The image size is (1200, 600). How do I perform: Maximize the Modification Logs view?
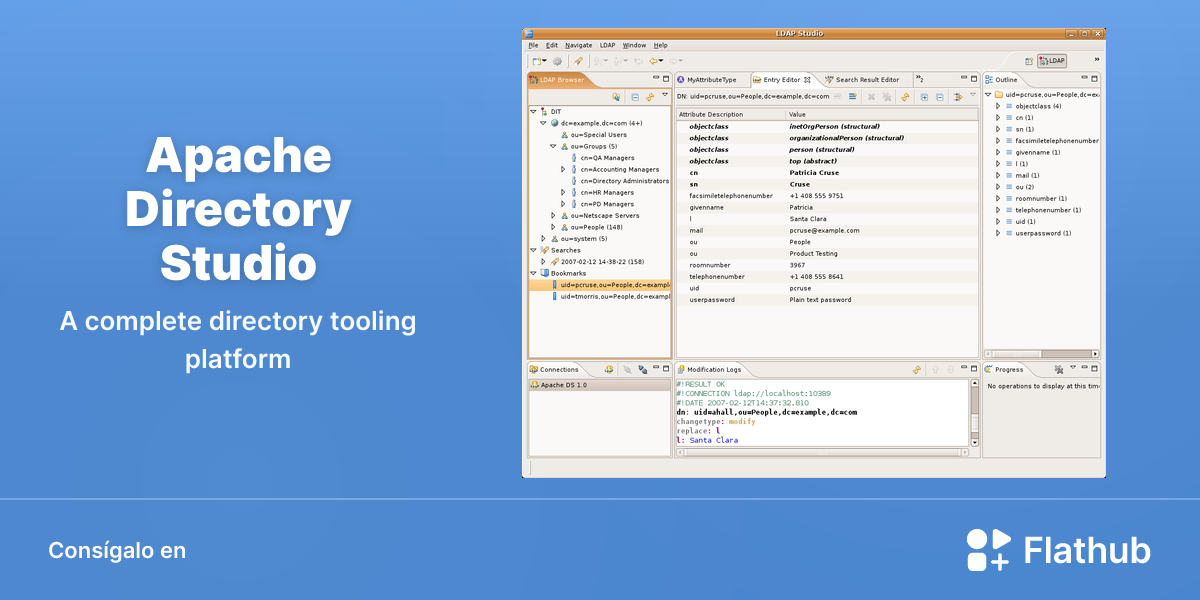[x=974, y=368]
